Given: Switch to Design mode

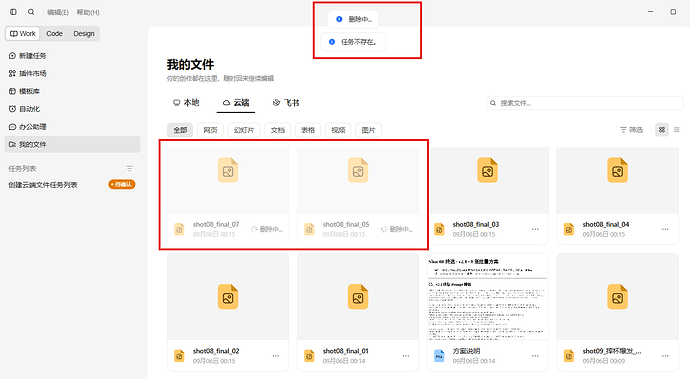Looking at the screenshot, I should point(84,33).
